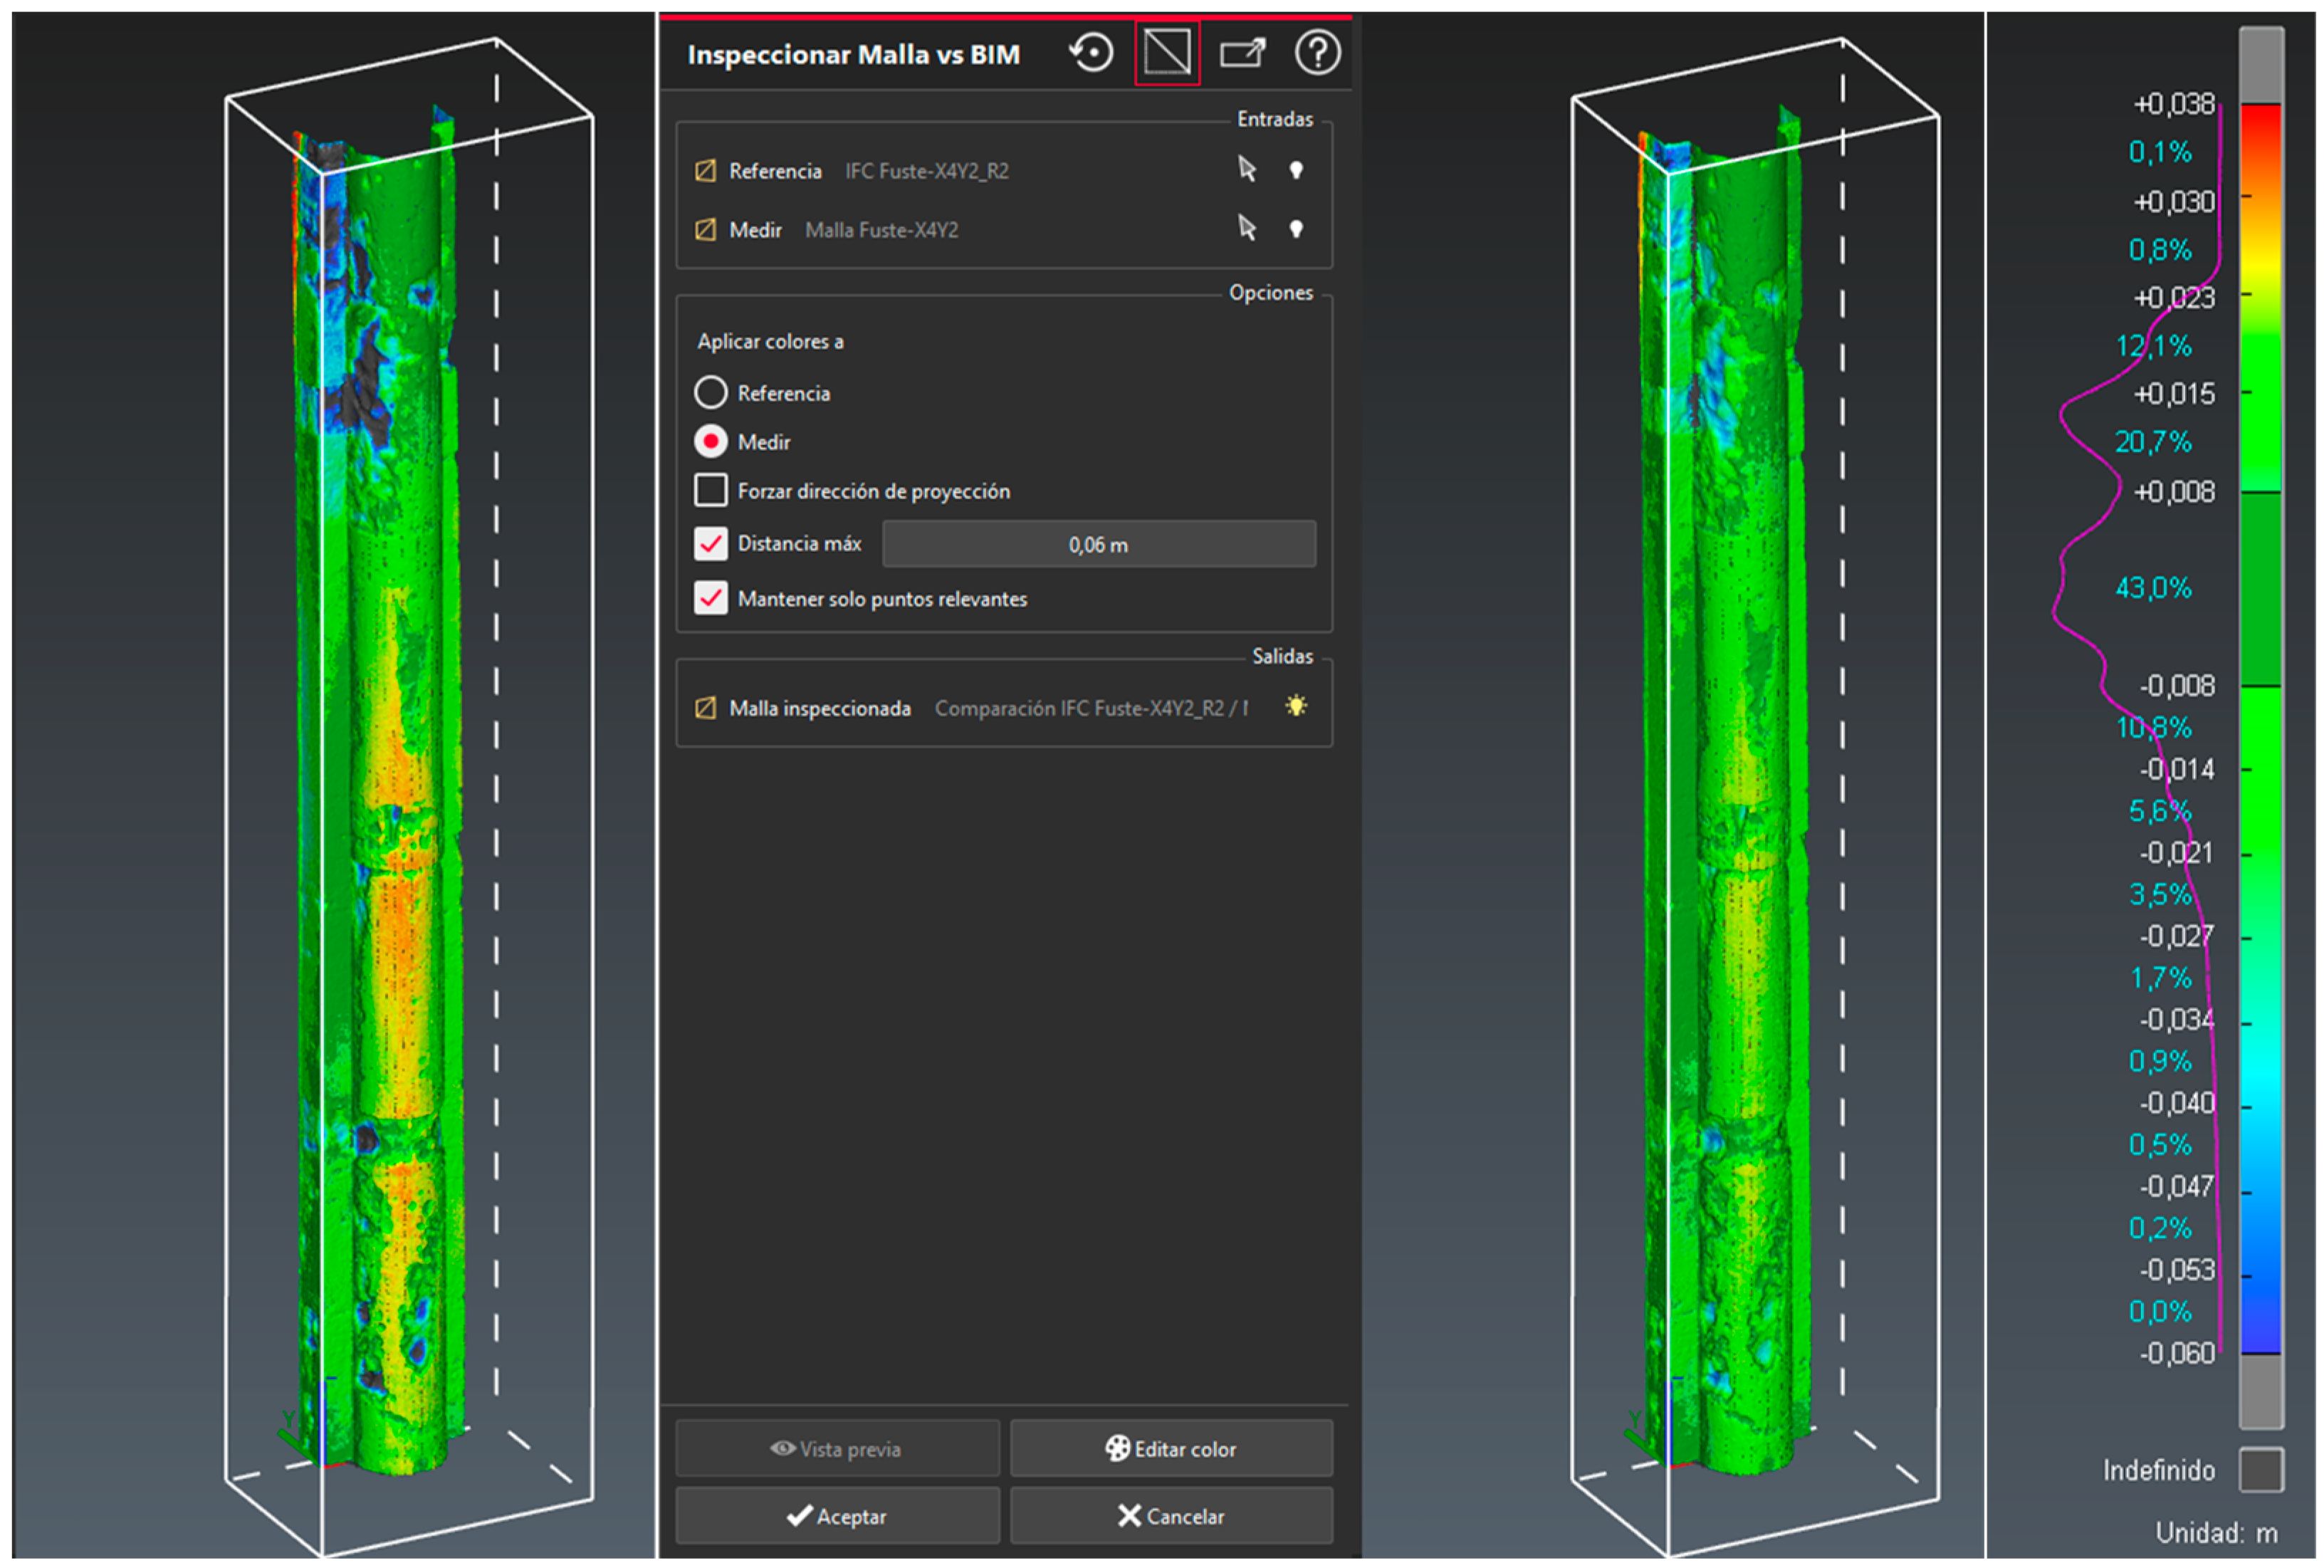Select the Medir radio button
2324x1568 pixels.
coord(711,441)
